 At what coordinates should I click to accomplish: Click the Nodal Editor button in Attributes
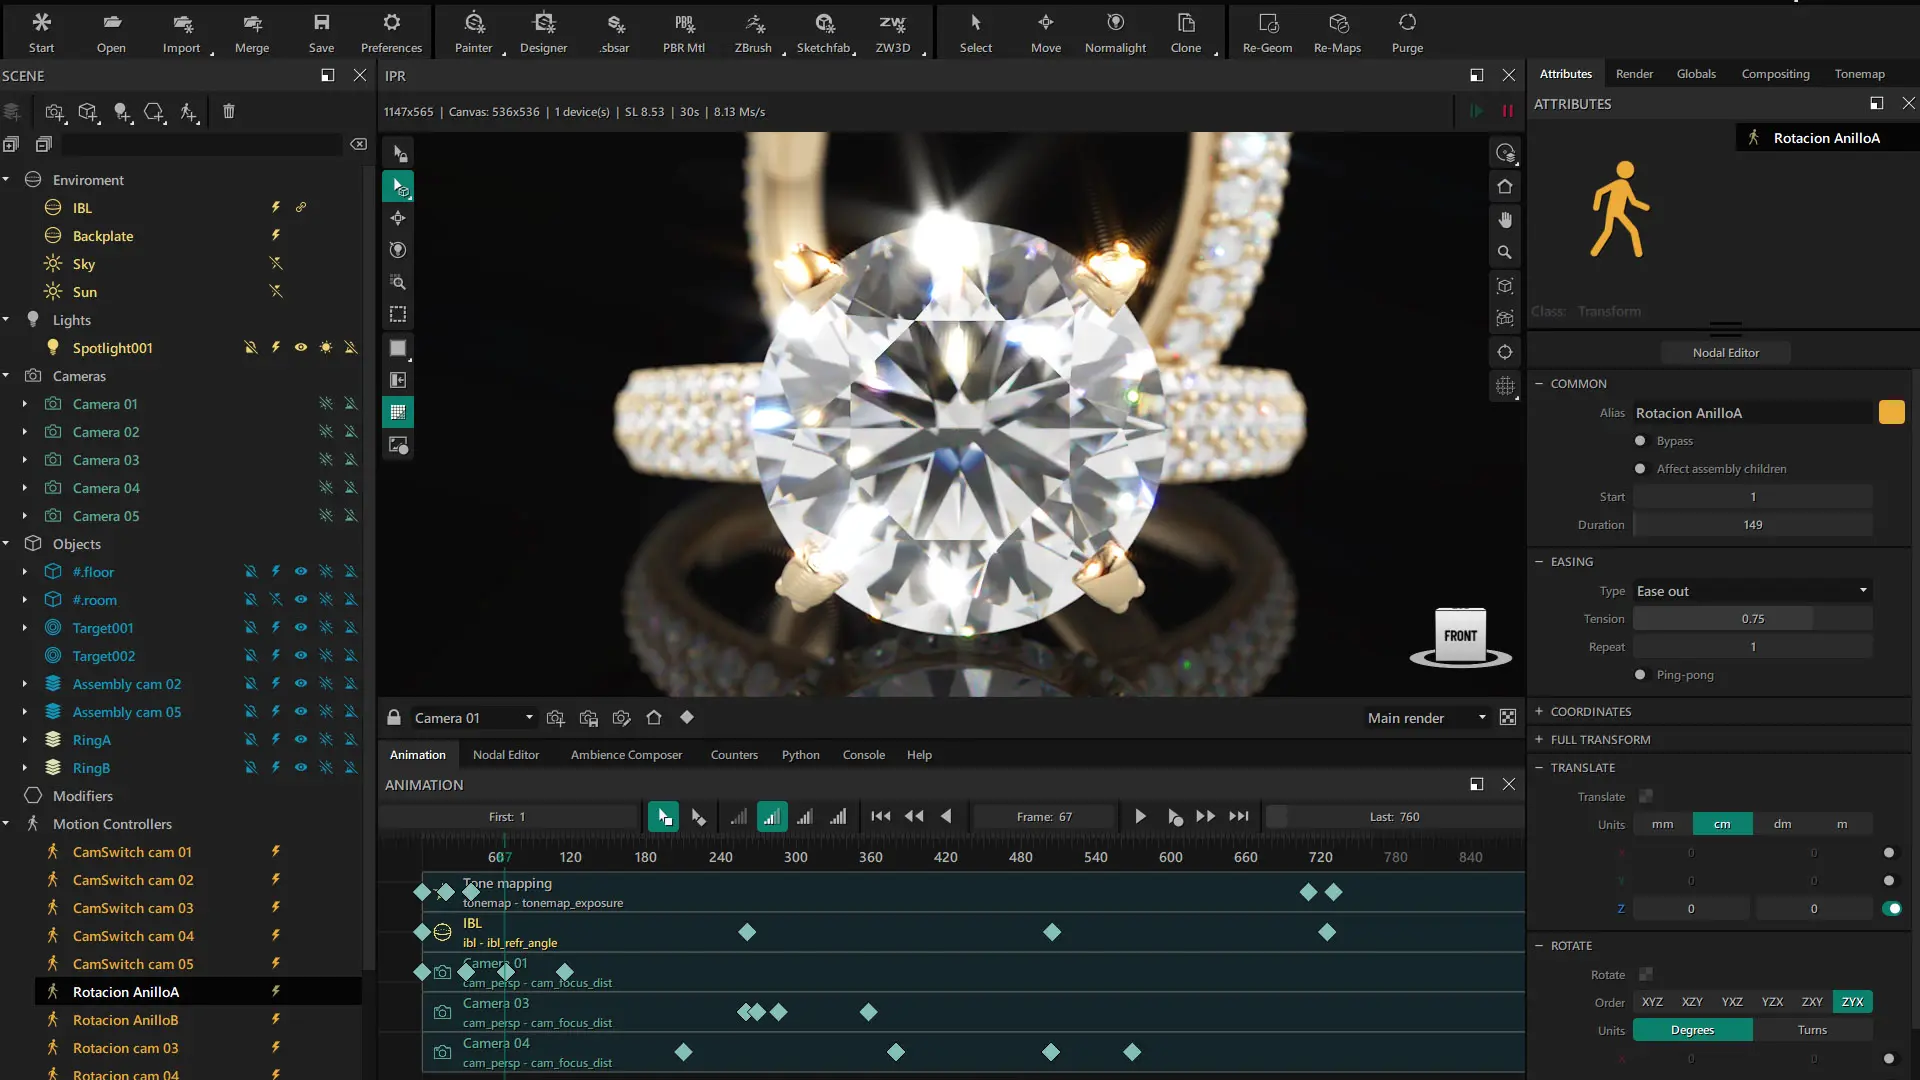1725,353
